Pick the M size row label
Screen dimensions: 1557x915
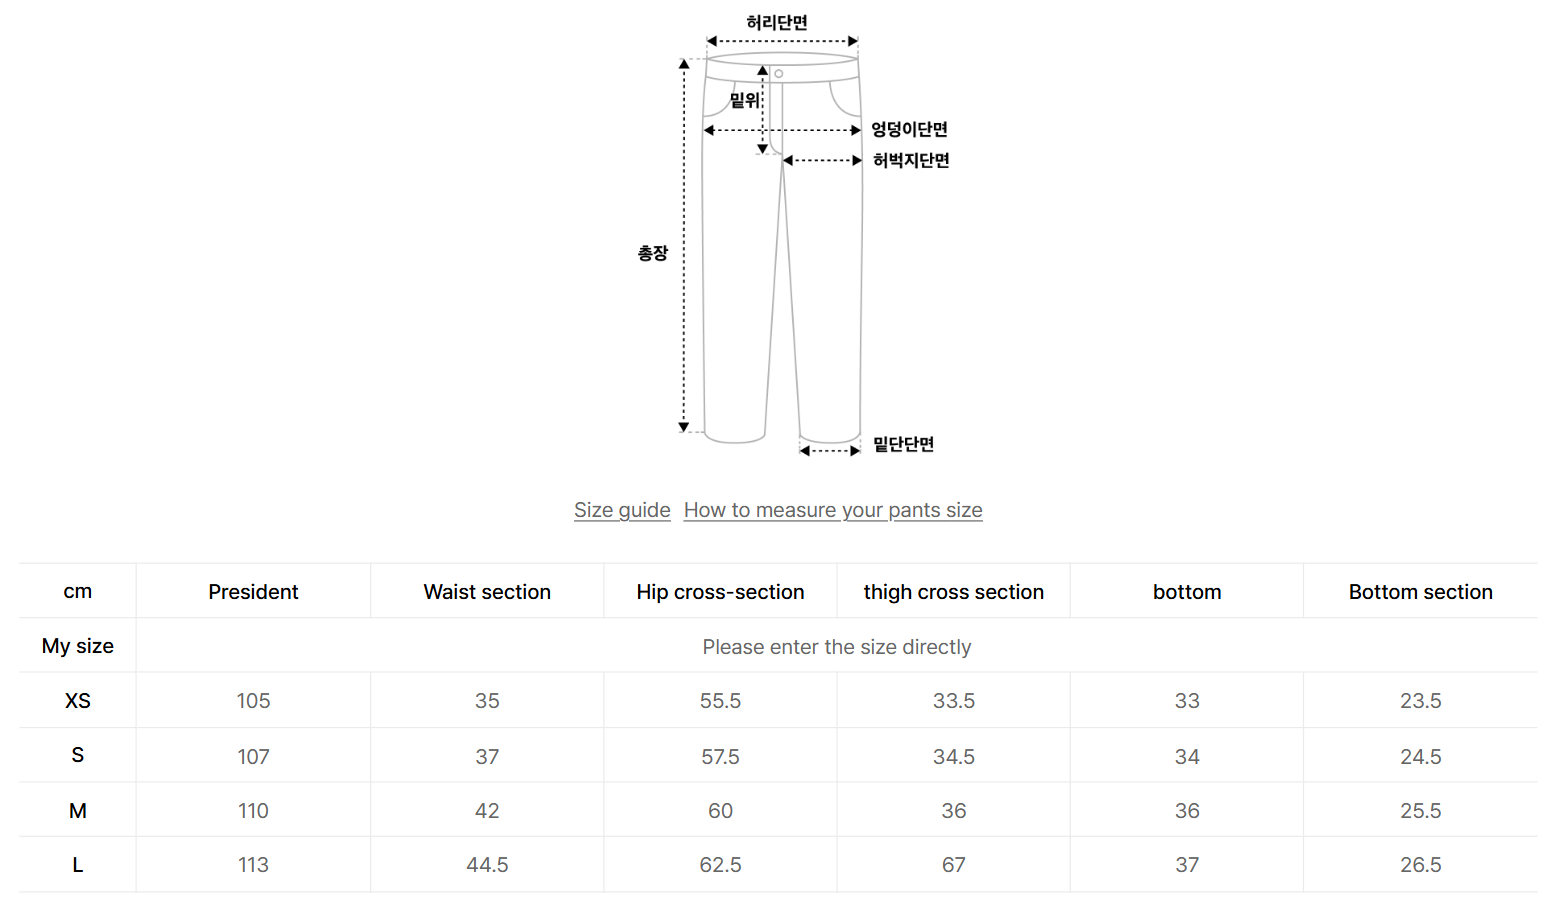pyautogui.click(x=78, y=811)
